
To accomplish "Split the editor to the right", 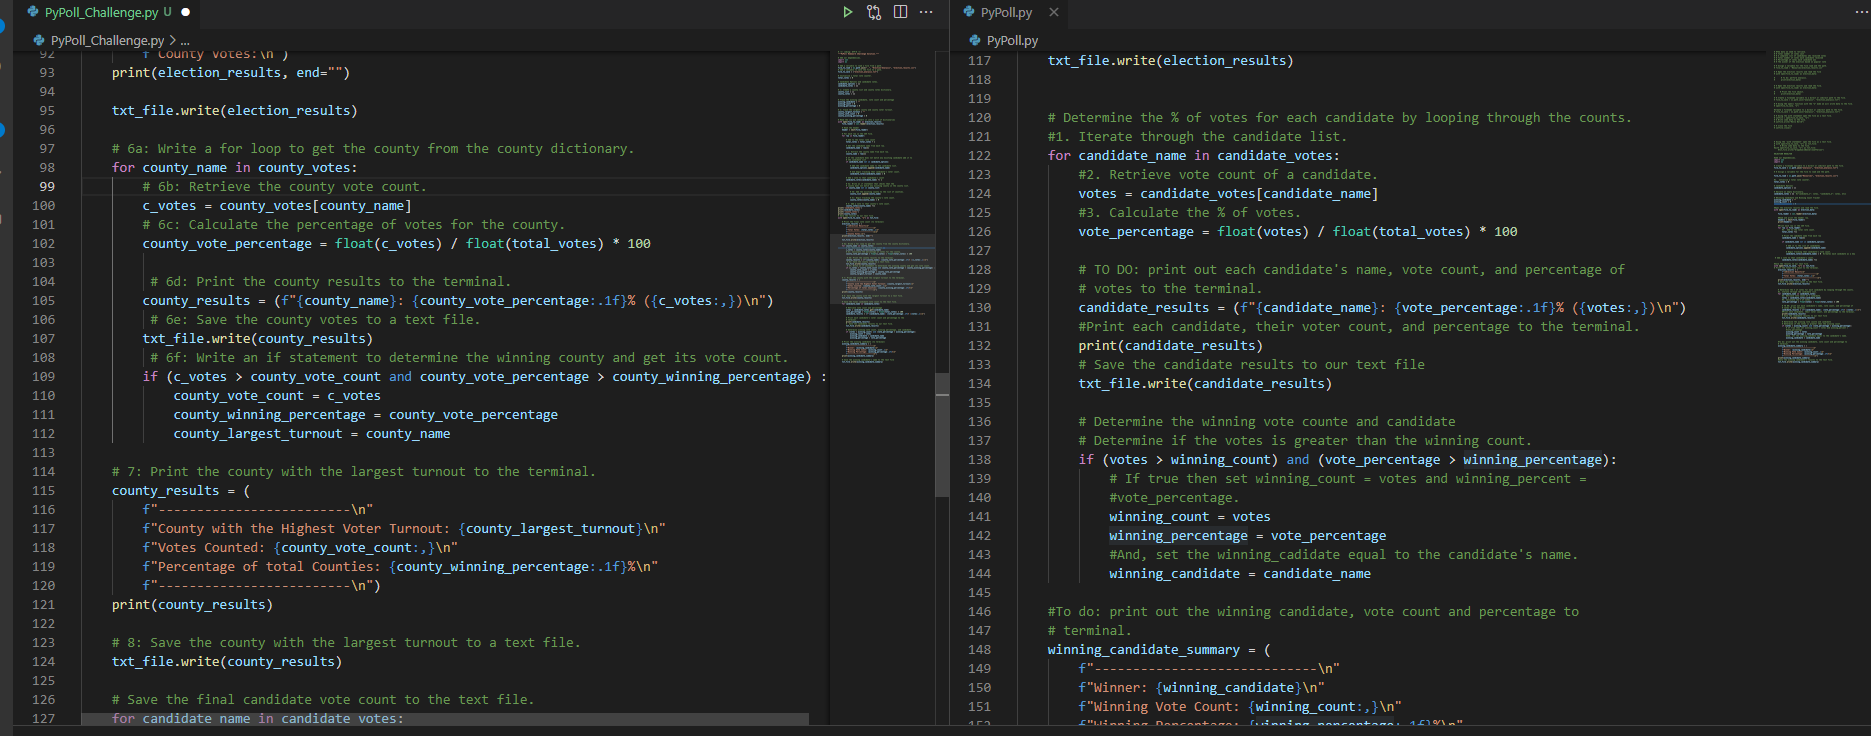I will pyautogui.click(x=900, y=12).
